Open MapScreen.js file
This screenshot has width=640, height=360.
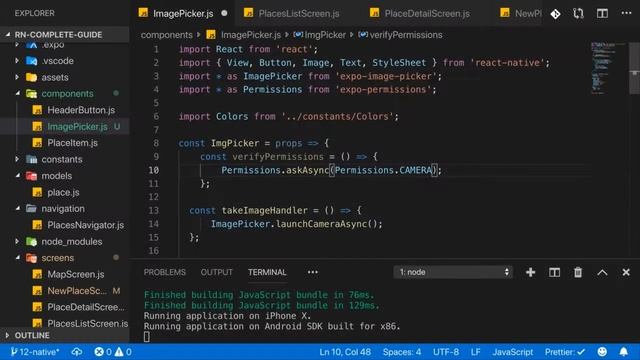(76, 274)
